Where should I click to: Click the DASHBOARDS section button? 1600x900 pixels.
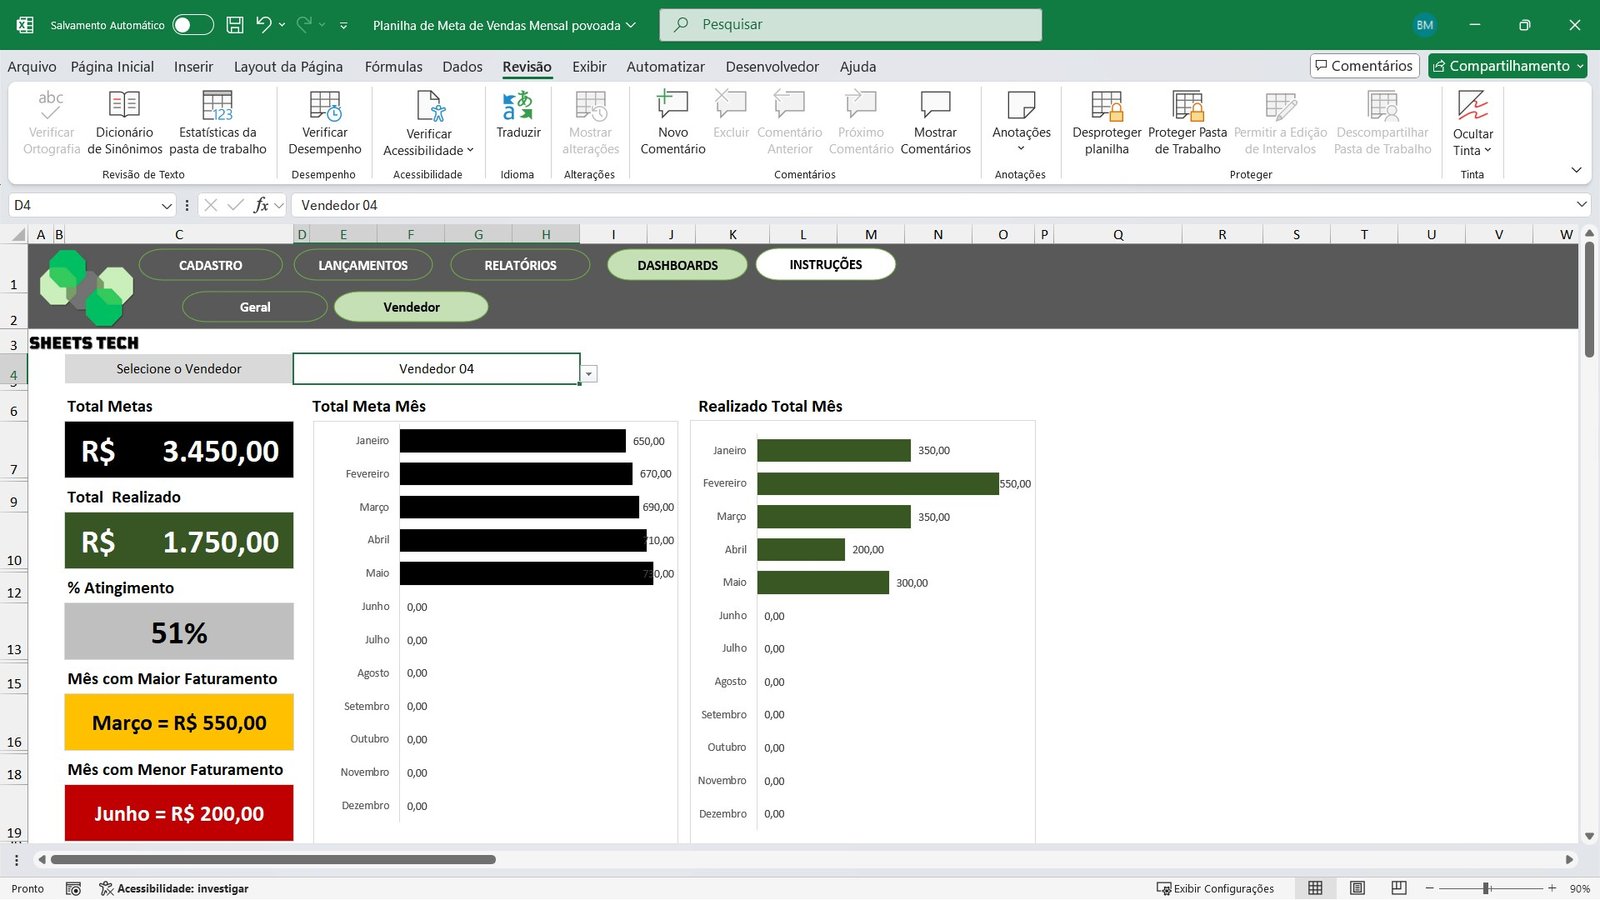[x=677, y=265]
